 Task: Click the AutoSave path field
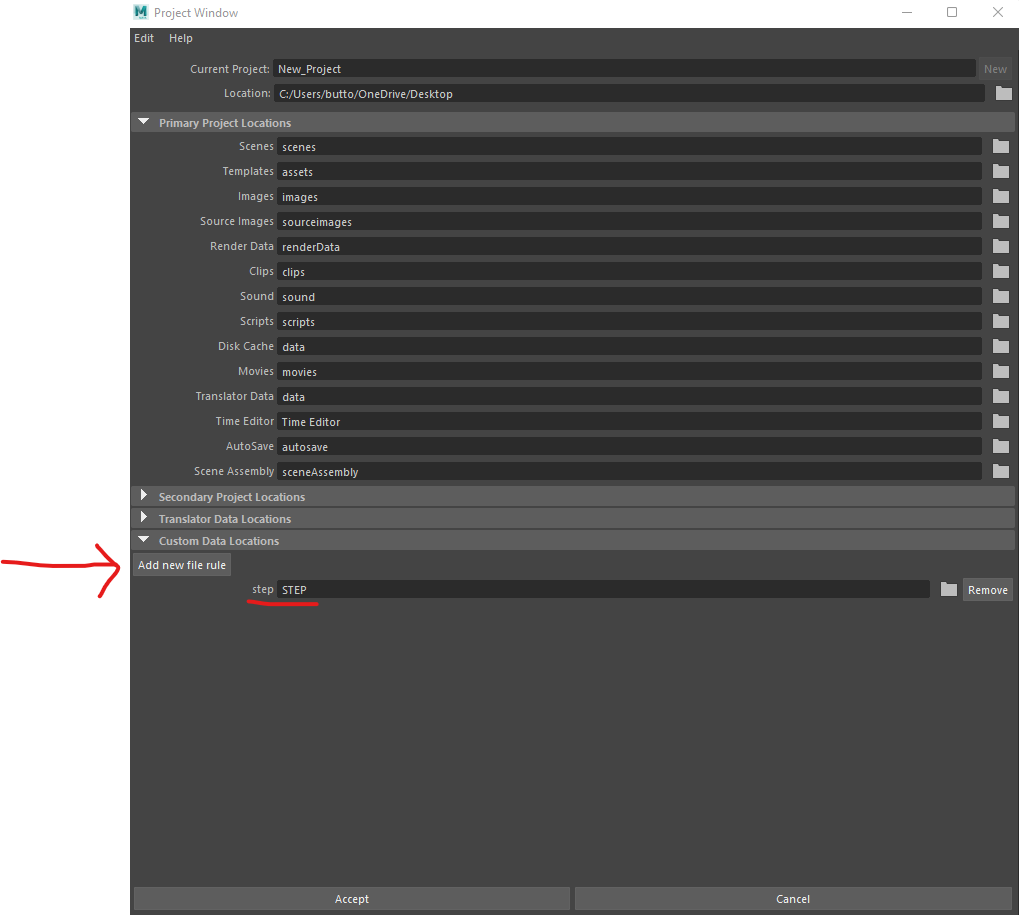coord(629,447)
